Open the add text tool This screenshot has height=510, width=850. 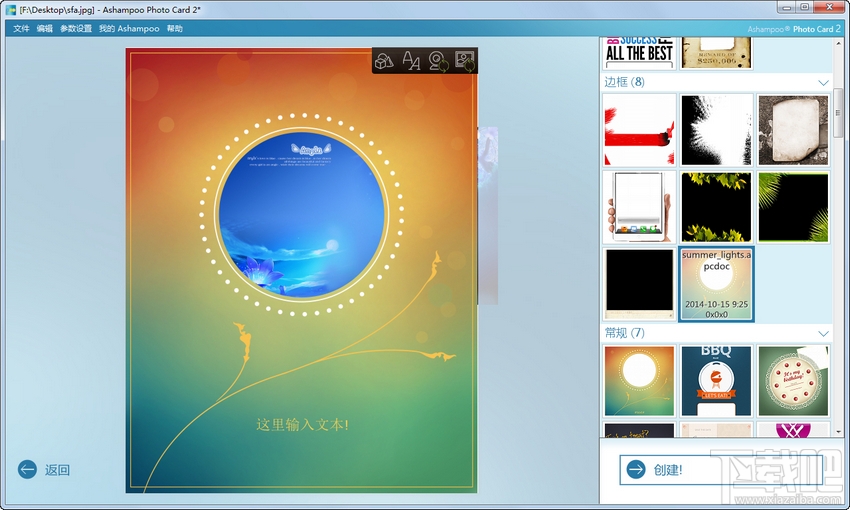coord(411,61)
